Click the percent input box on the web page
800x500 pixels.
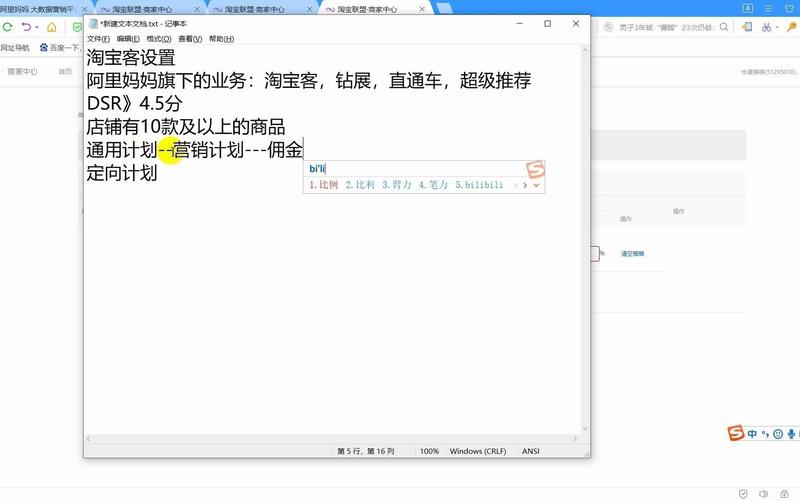(x=594, y=254)
